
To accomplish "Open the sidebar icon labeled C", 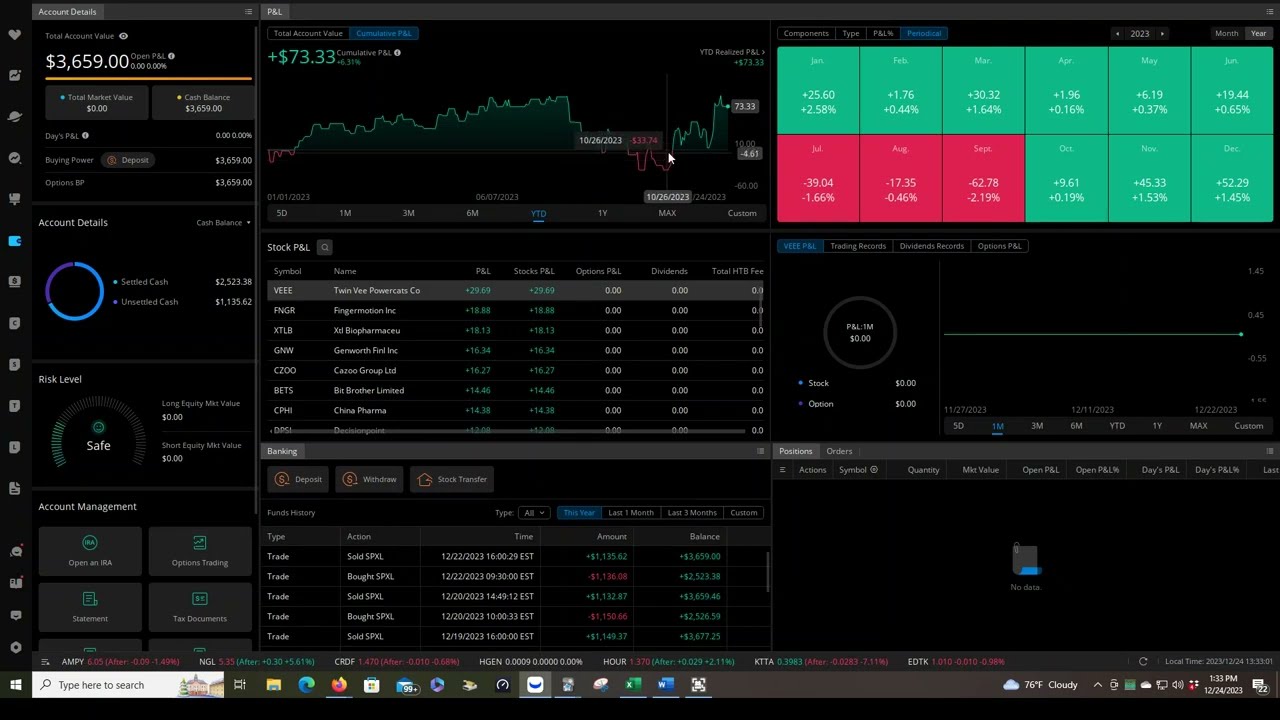I will point(15,323).
